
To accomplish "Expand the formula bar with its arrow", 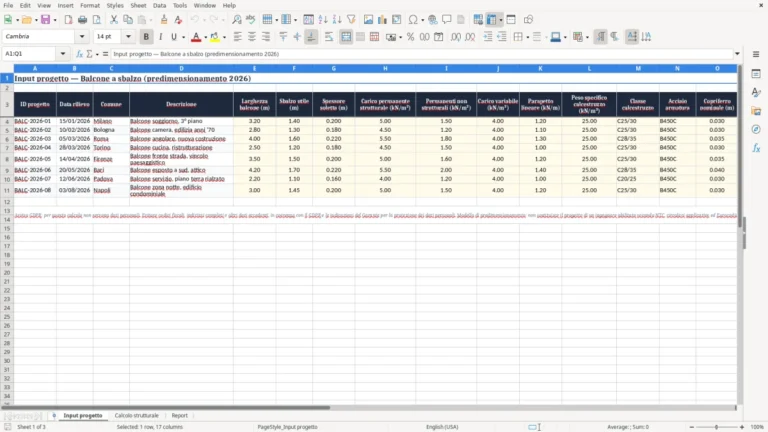I will tap(737, 53).
